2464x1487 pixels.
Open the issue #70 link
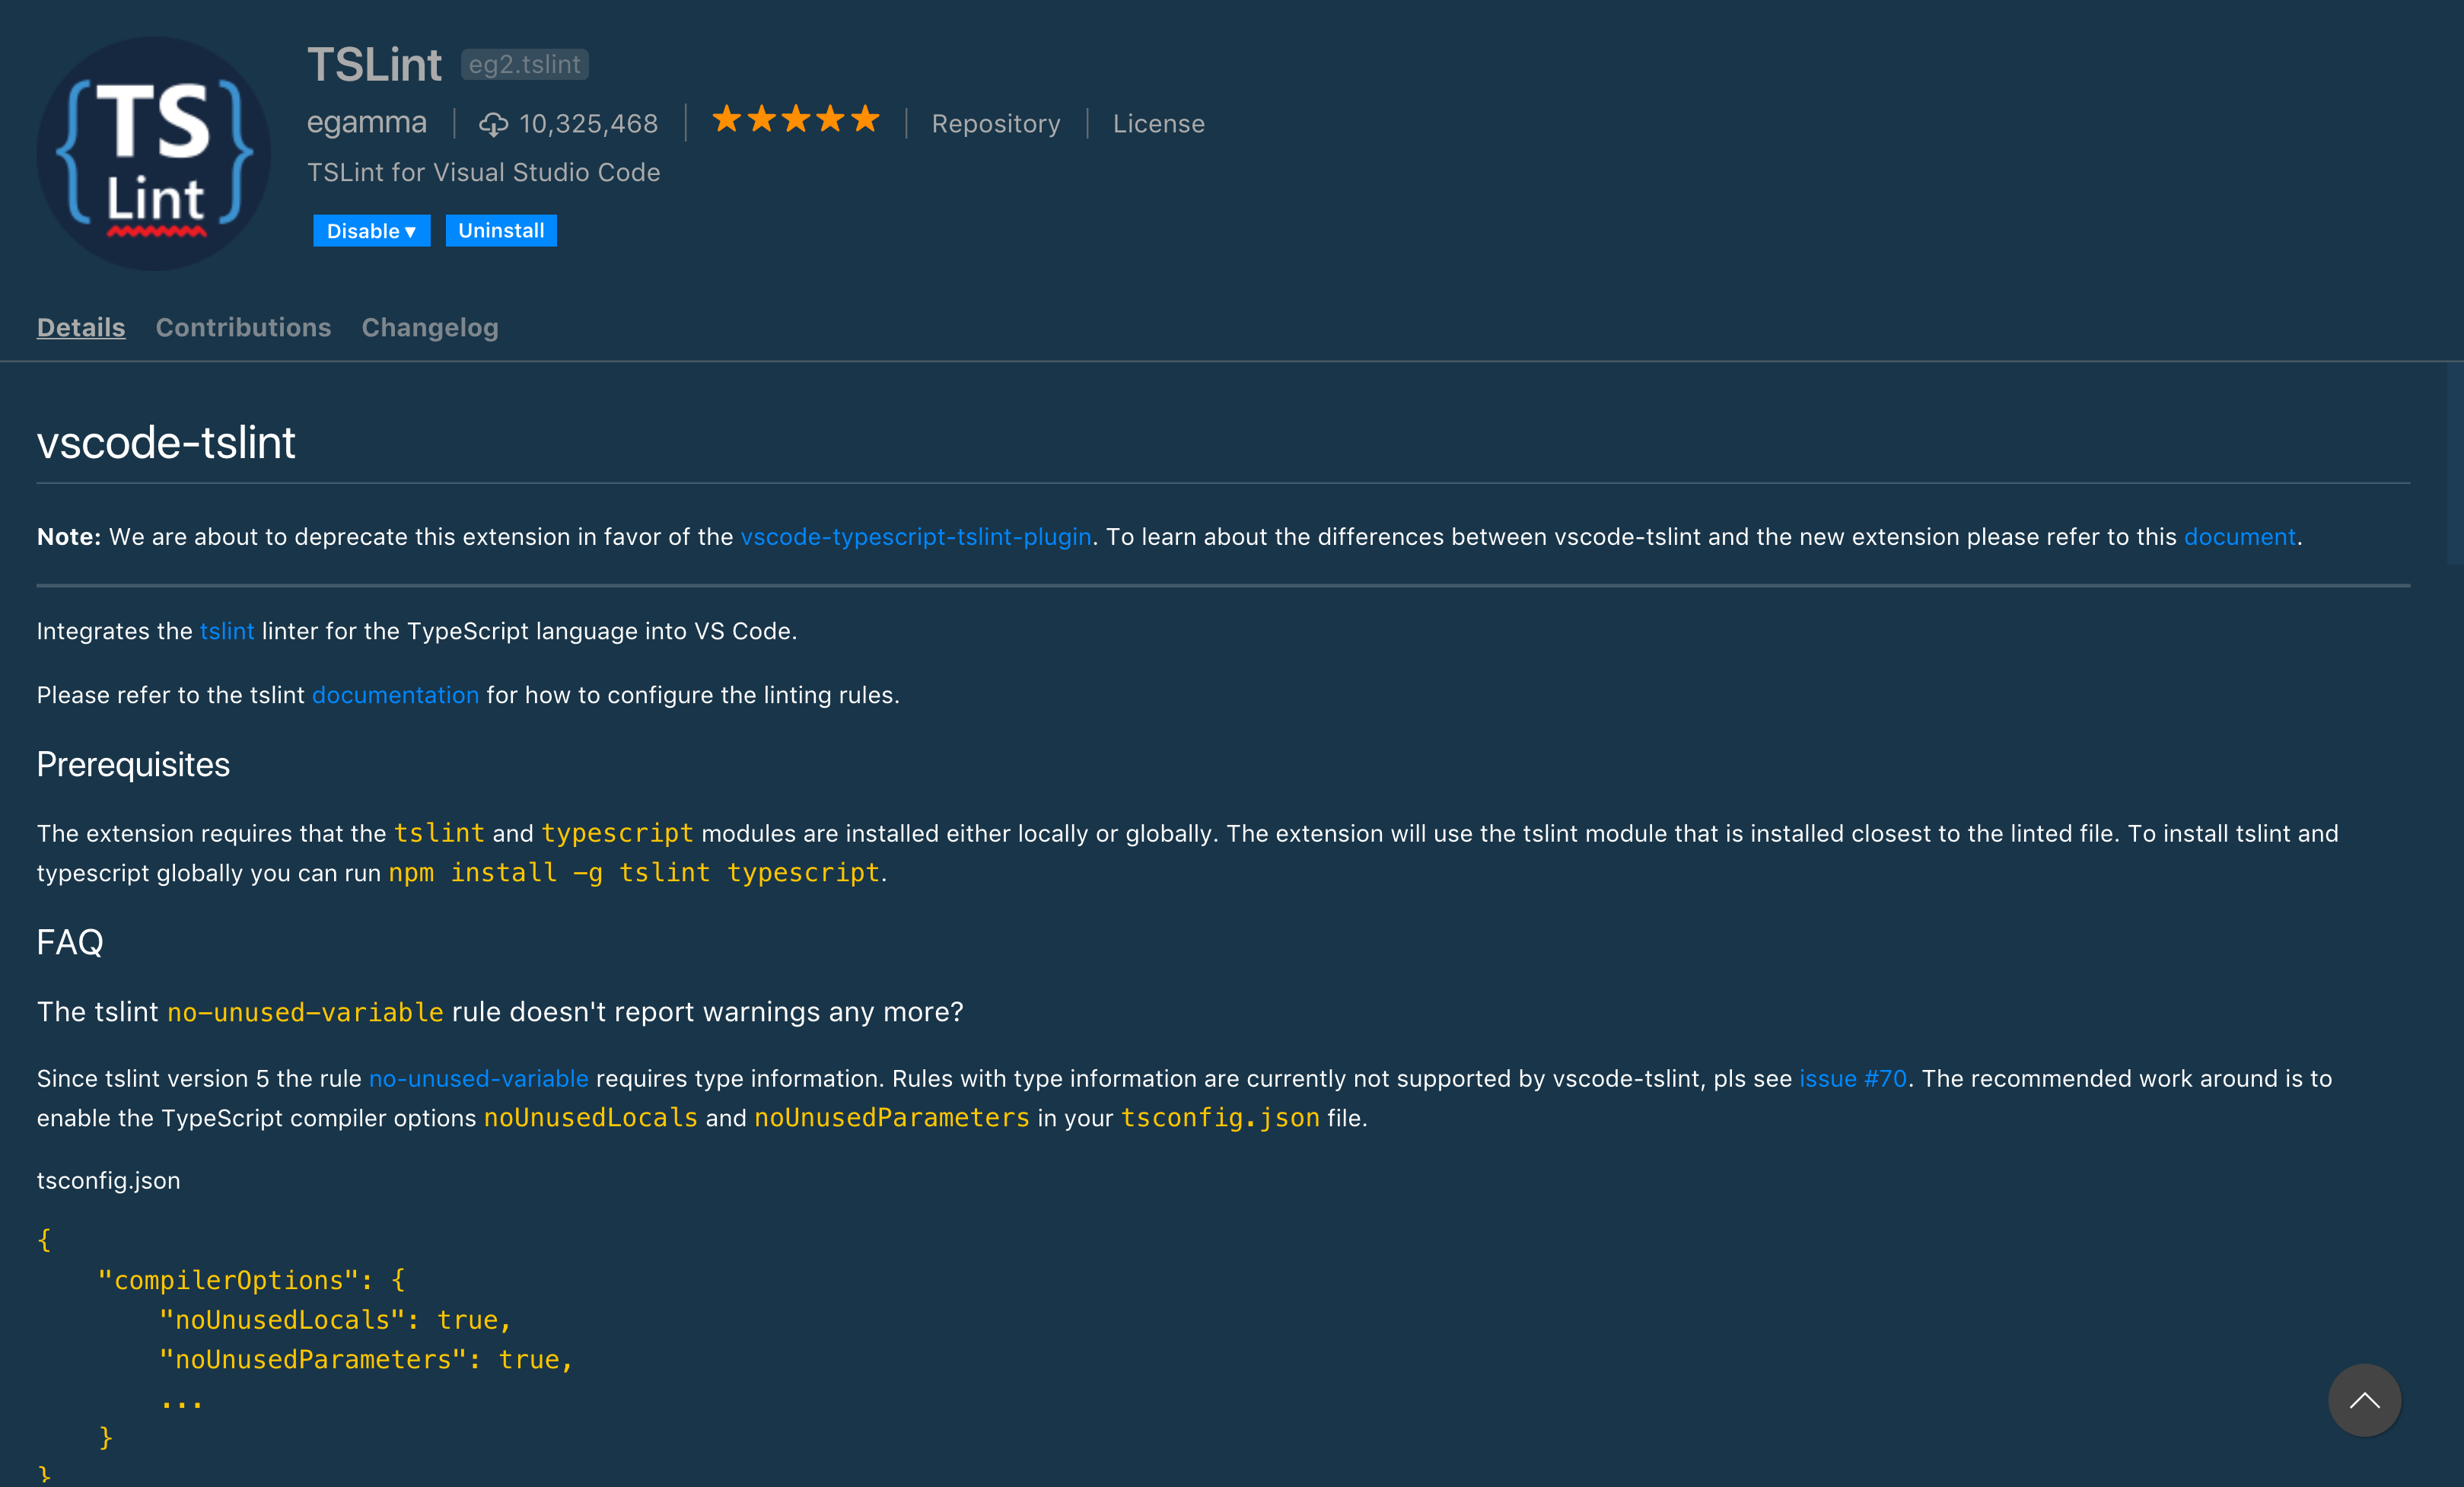point(1853,1079)
